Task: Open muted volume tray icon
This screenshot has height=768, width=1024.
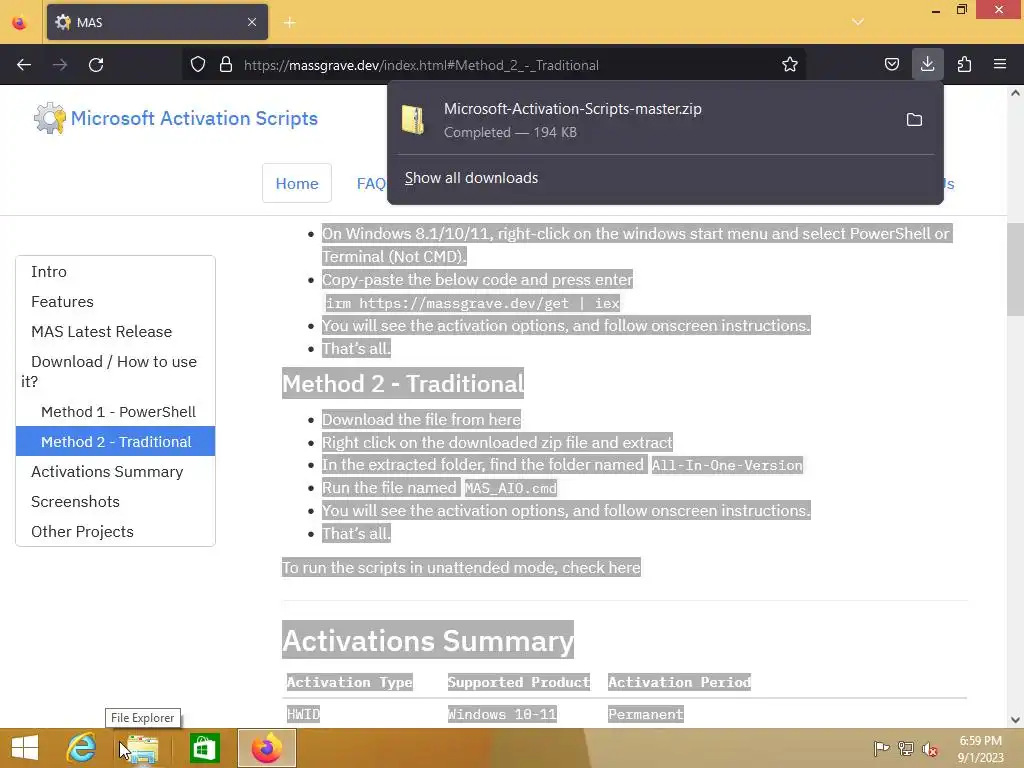Action: 930,749
